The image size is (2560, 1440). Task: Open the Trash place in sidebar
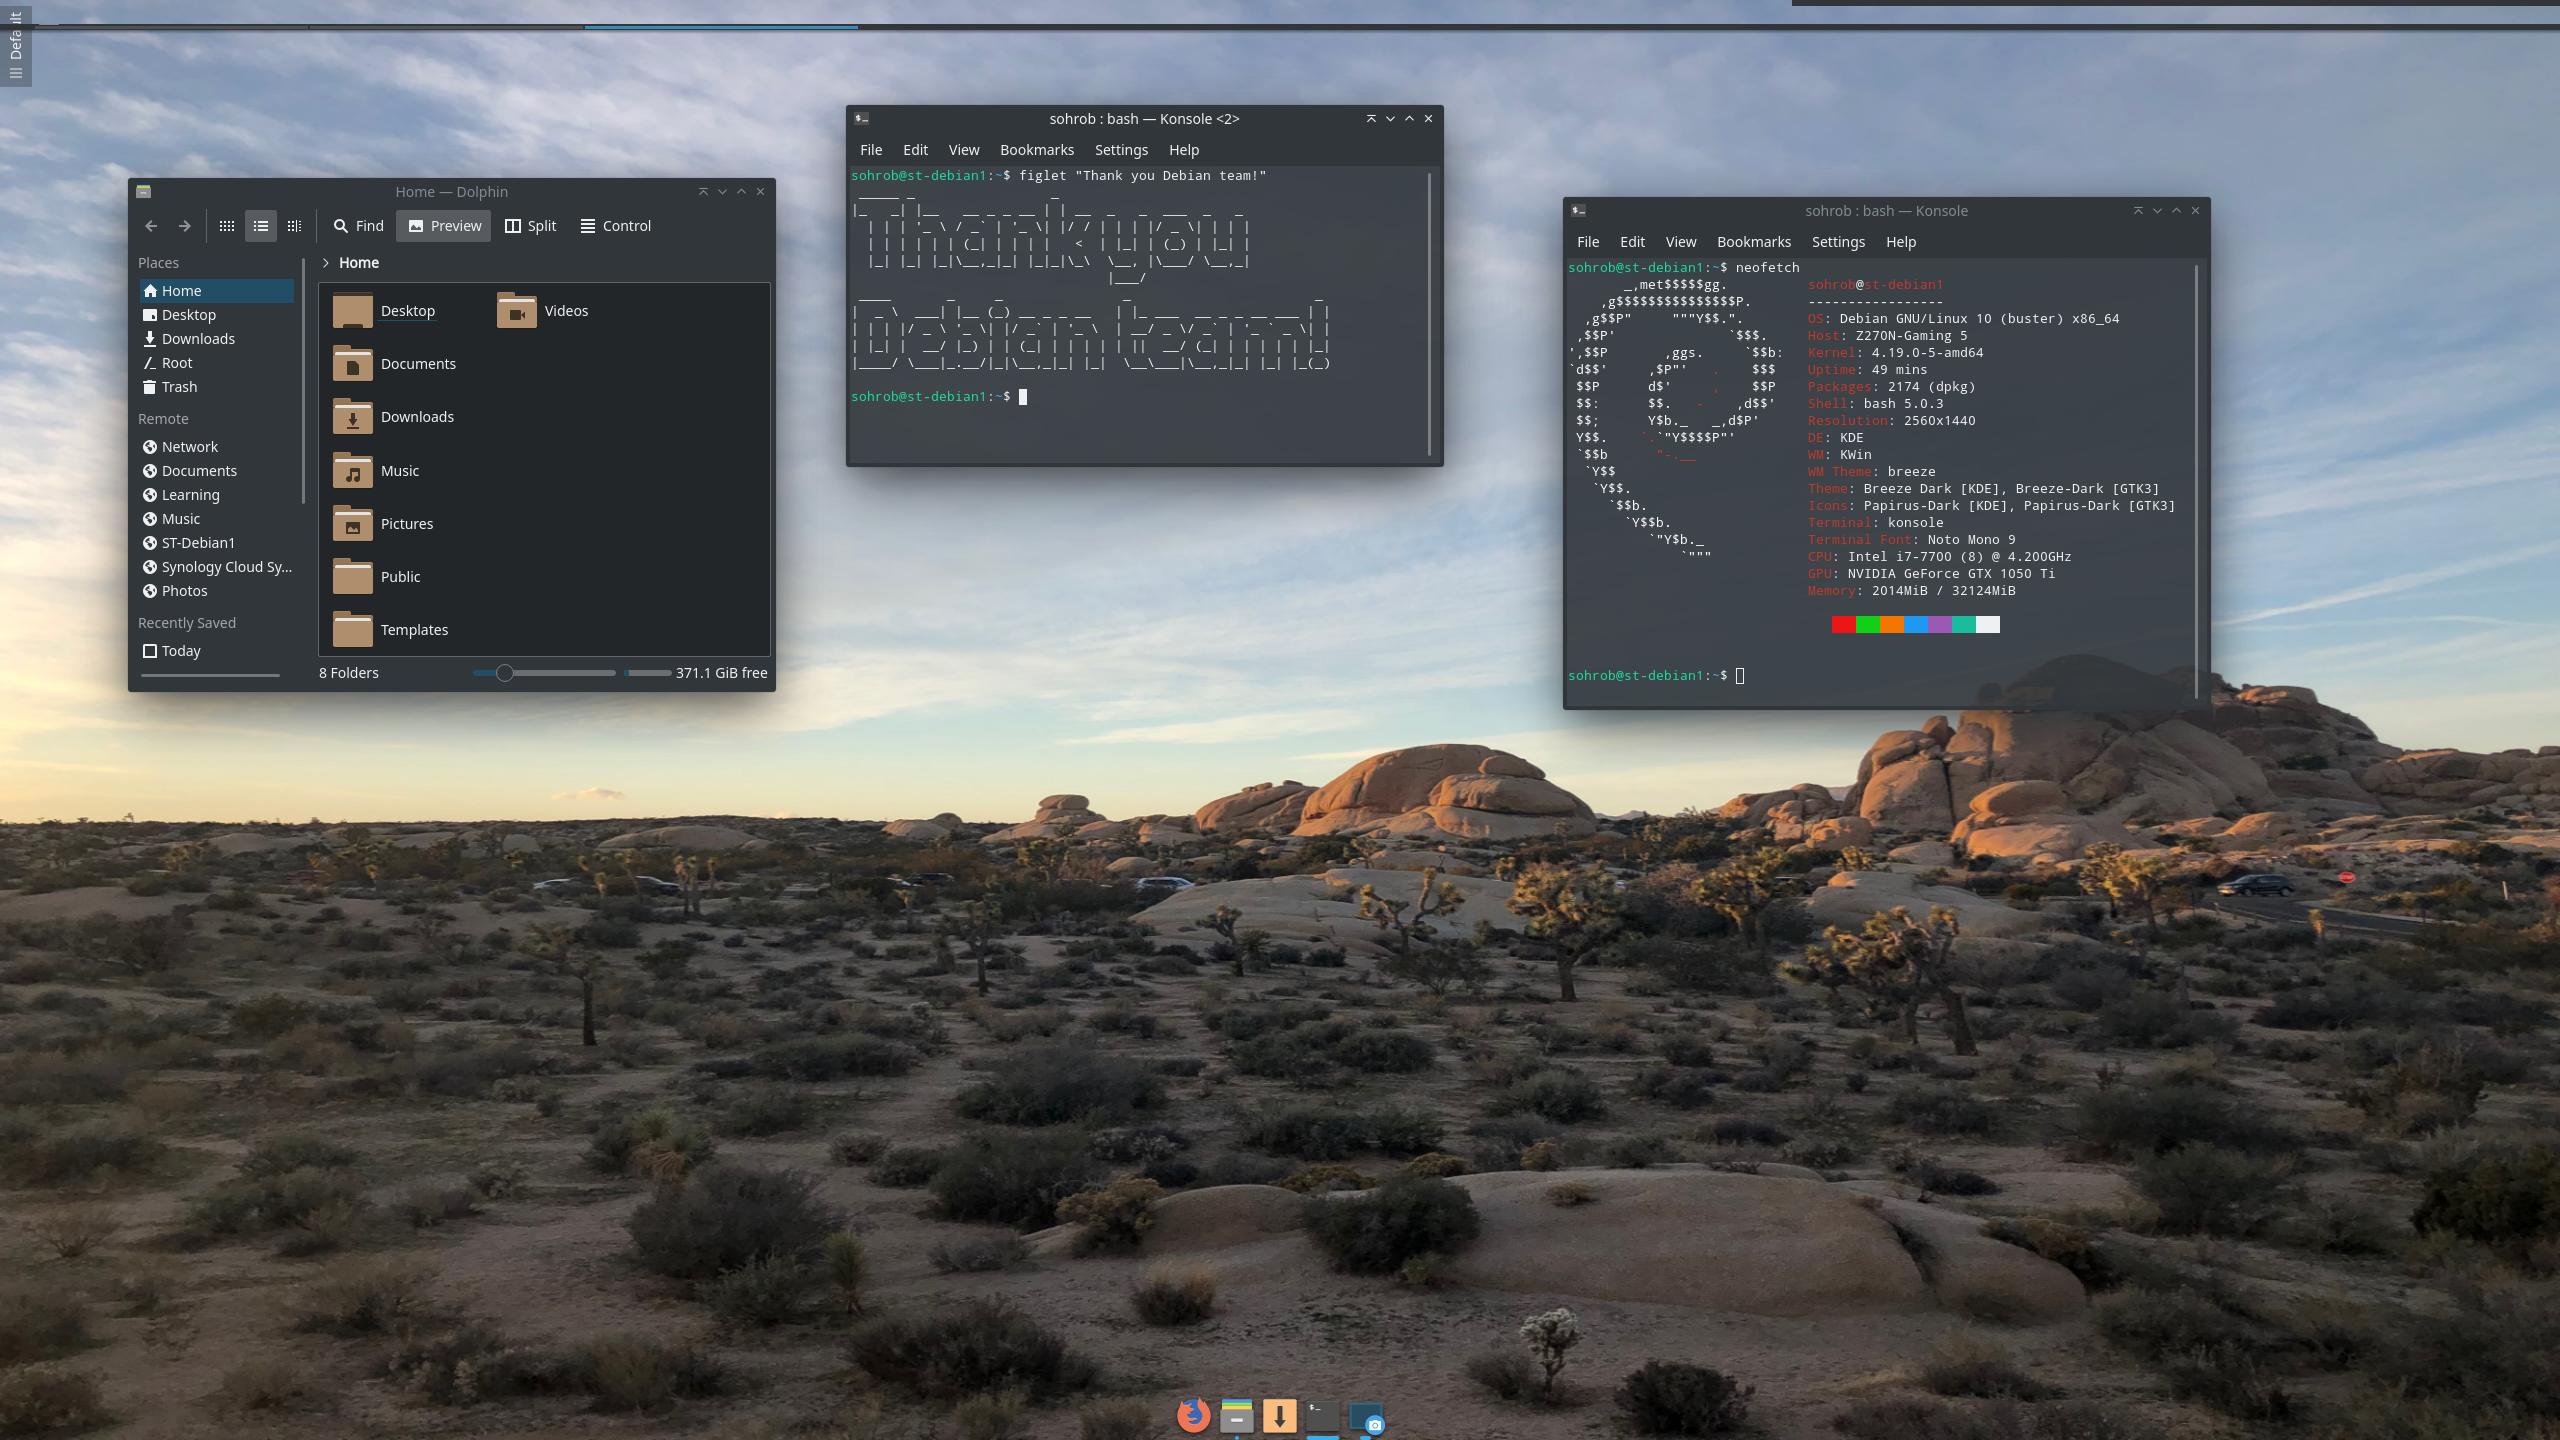click(179, 387)
